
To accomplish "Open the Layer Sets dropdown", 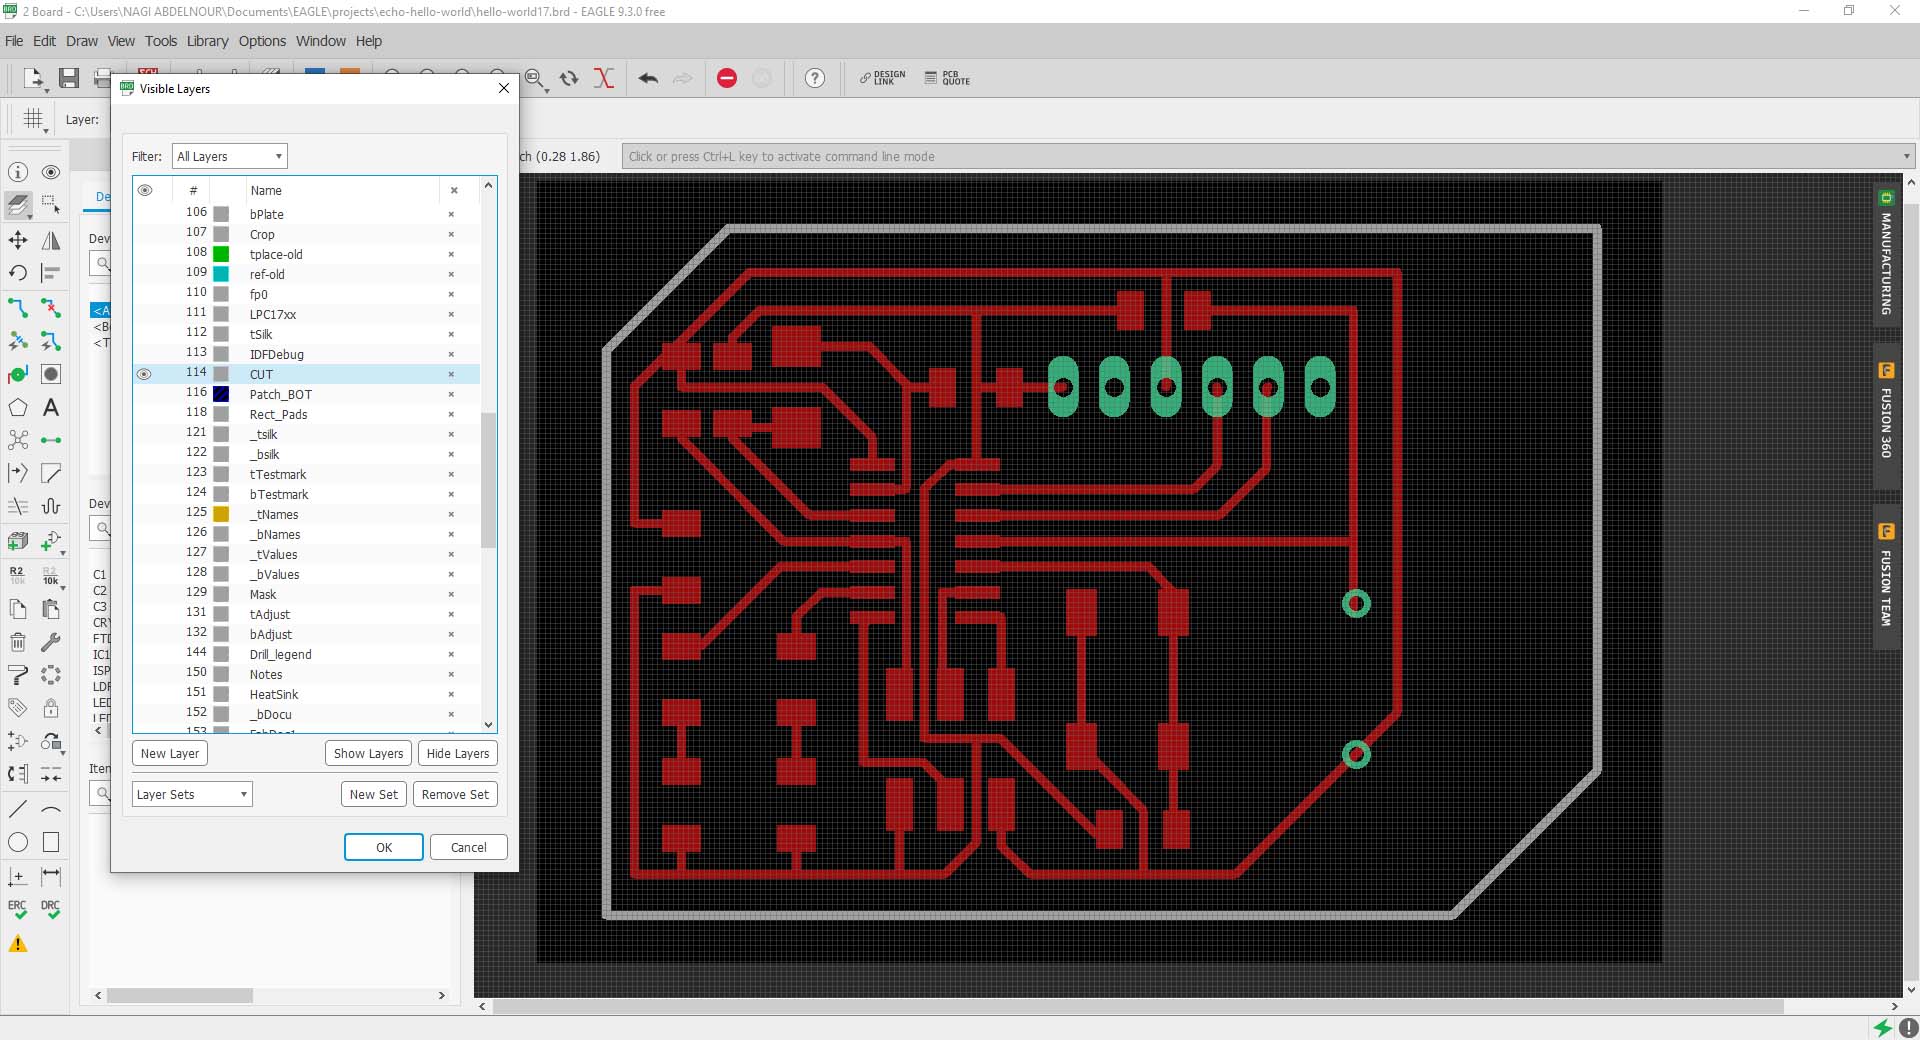I will tap(192, 794).
